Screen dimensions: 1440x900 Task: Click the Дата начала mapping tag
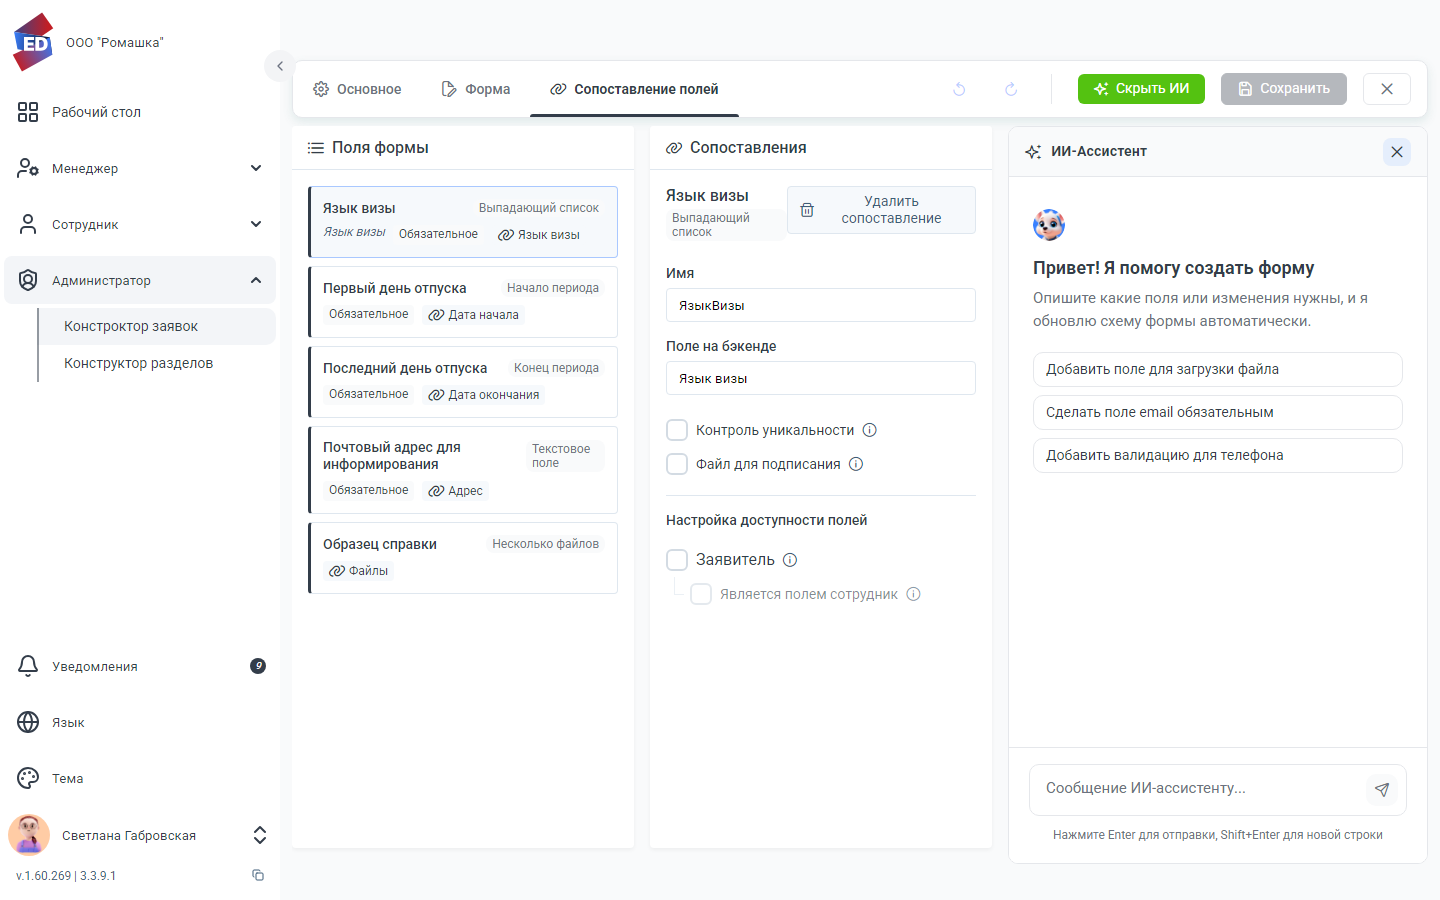pos(474,315)
